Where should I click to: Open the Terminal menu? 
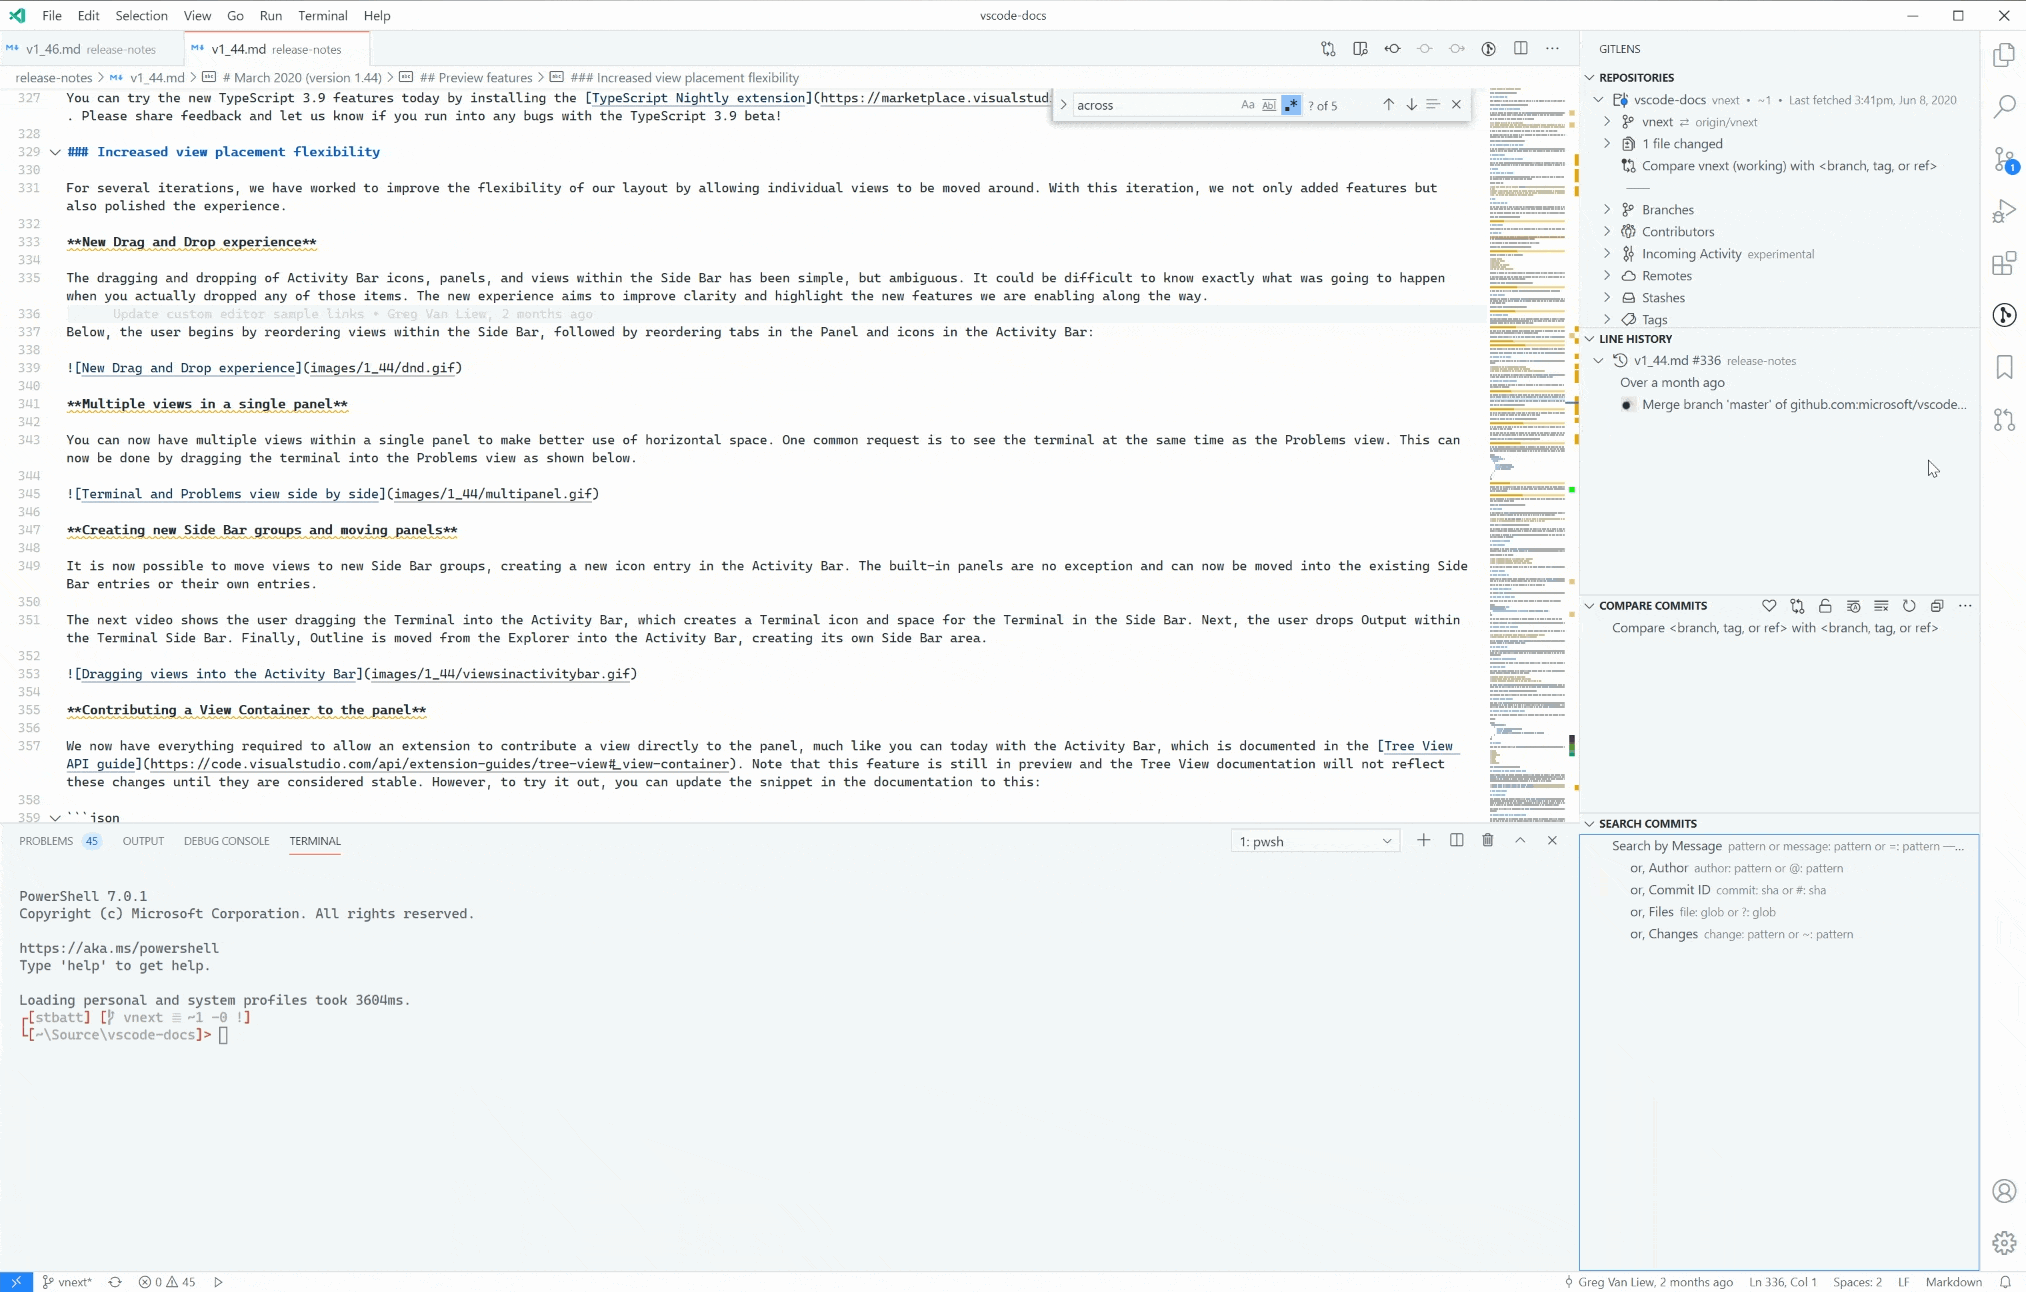322,16
